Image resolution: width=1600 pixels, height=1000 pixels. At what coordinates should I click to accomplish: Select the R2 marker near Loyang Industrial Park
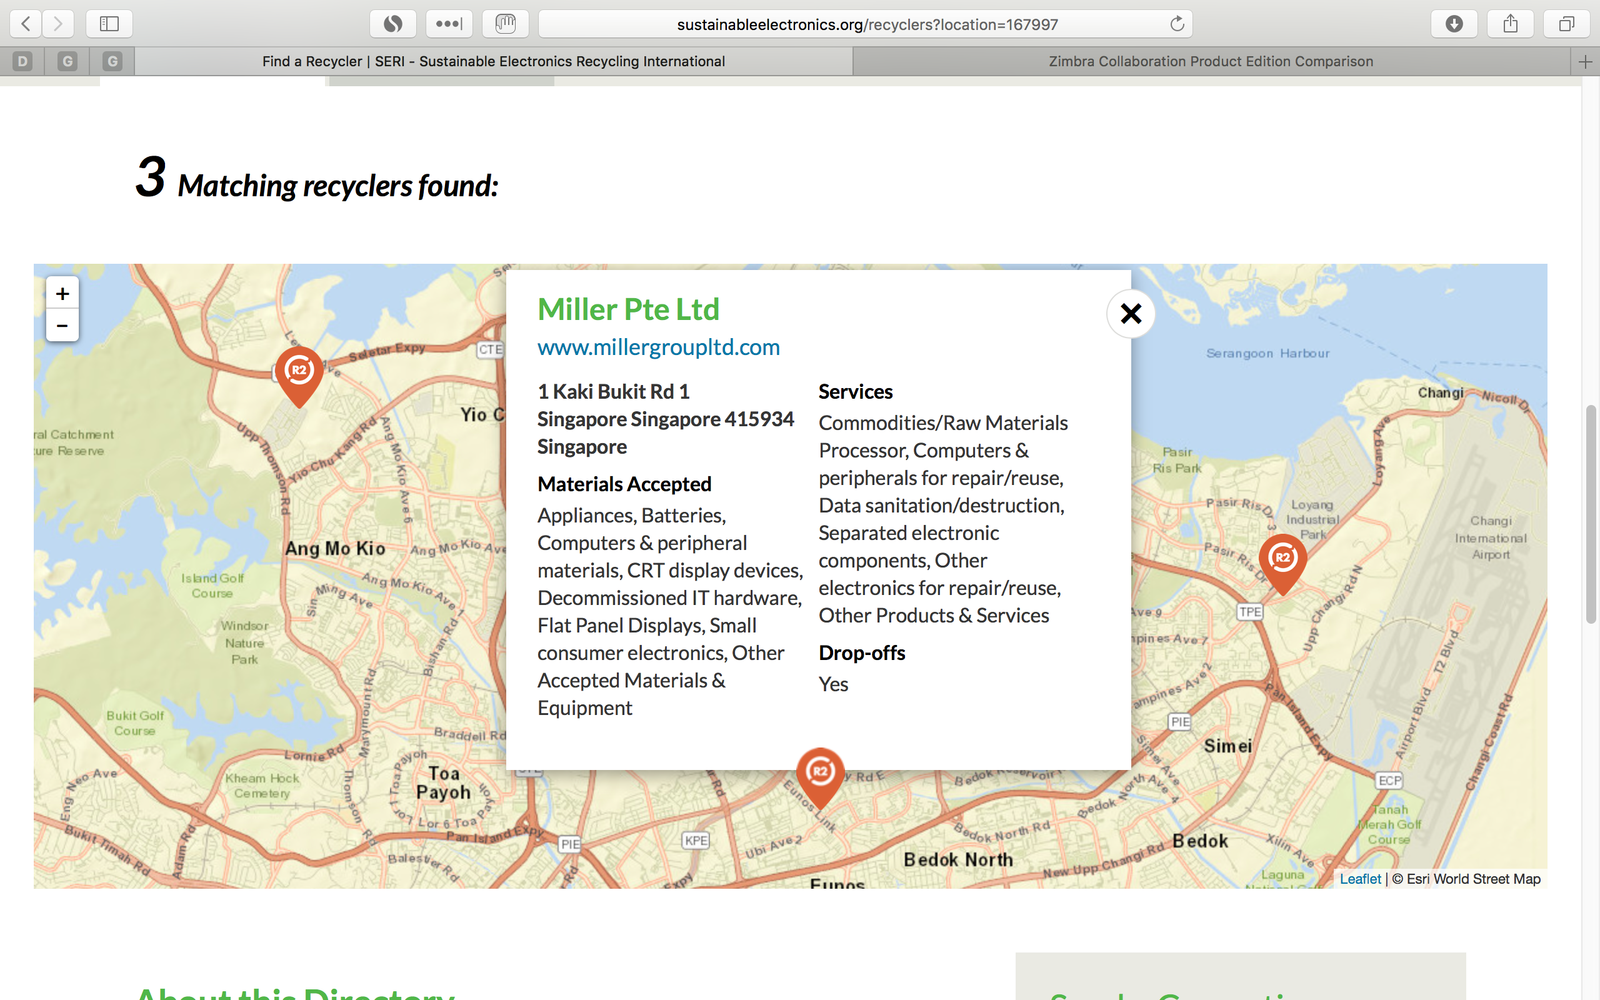coord(1282,560)
